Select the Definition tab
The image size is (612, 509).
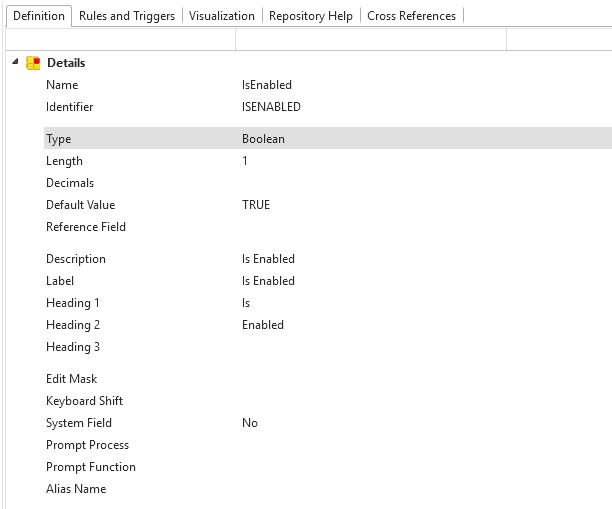(38, 16)
